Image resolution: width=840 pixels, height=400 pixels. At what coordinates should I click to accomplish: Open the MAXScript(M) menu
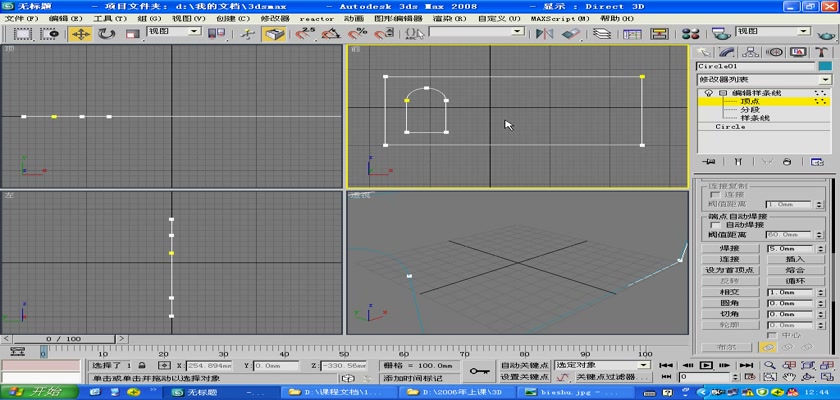[560, 18]
